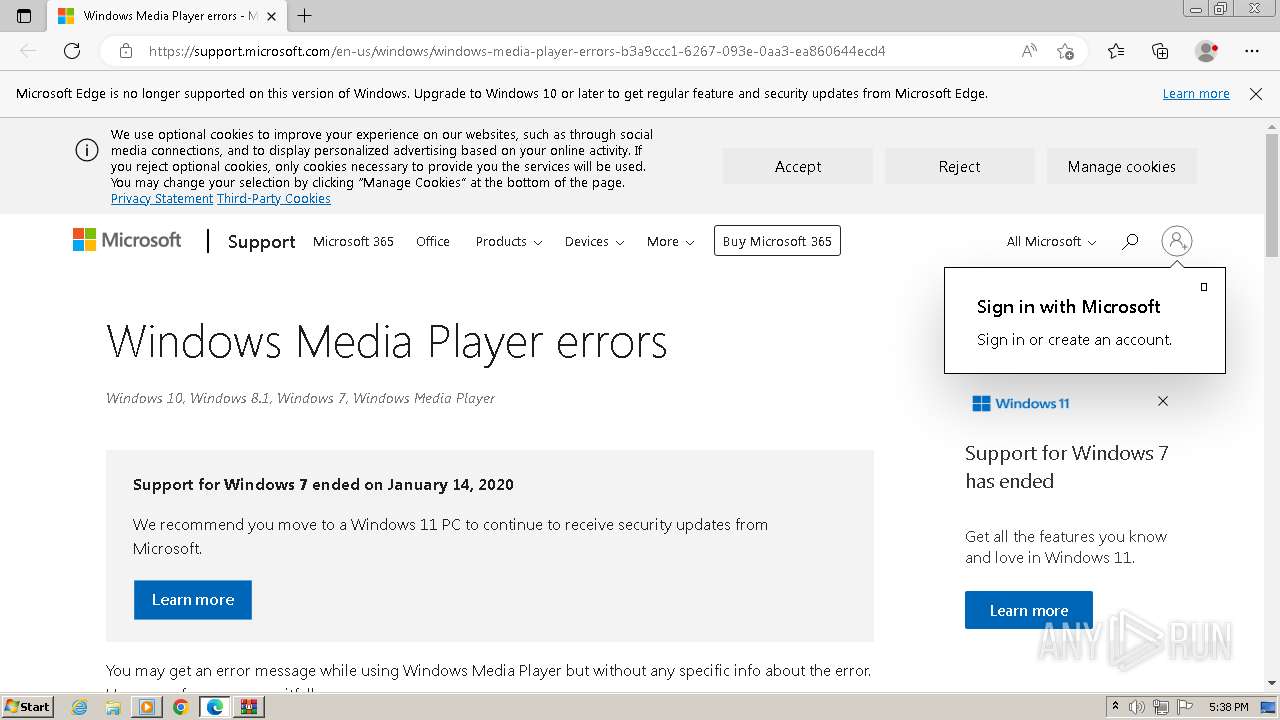The image size is (1280, 720).
Task: Add page to favorites star icon
Action: click(1065, 51)
